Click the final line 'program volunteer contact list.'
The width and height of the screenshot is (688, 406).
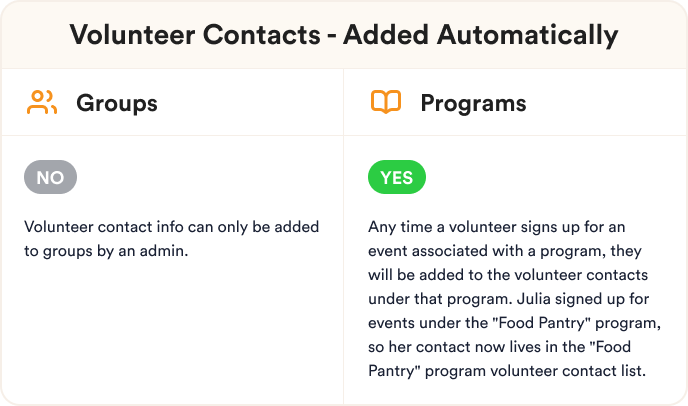tap(507, 371)
